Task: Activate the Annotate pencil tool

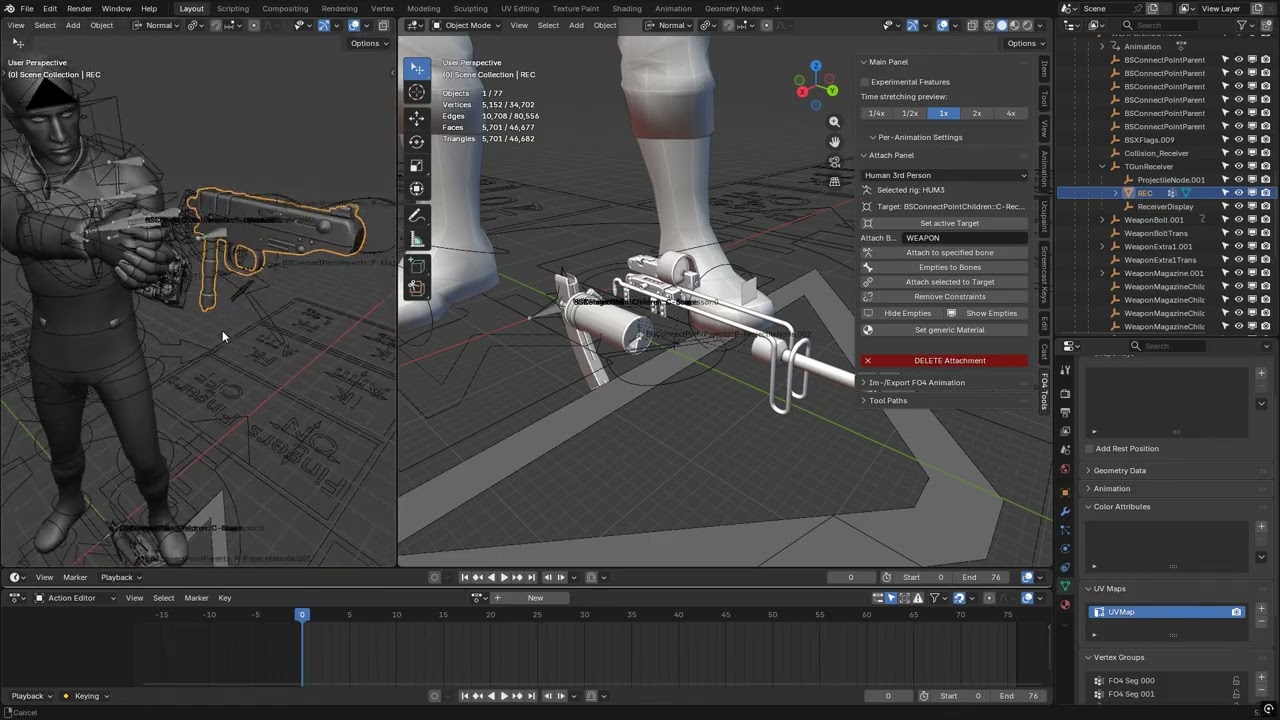Action: (417, 216)
